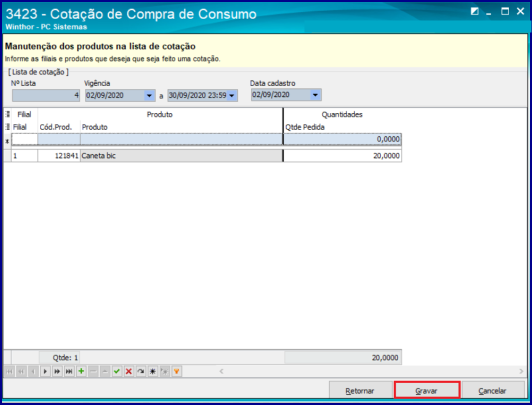Delete row with minus icon
The image size is (532, 405).
click(x=93, y=371)
